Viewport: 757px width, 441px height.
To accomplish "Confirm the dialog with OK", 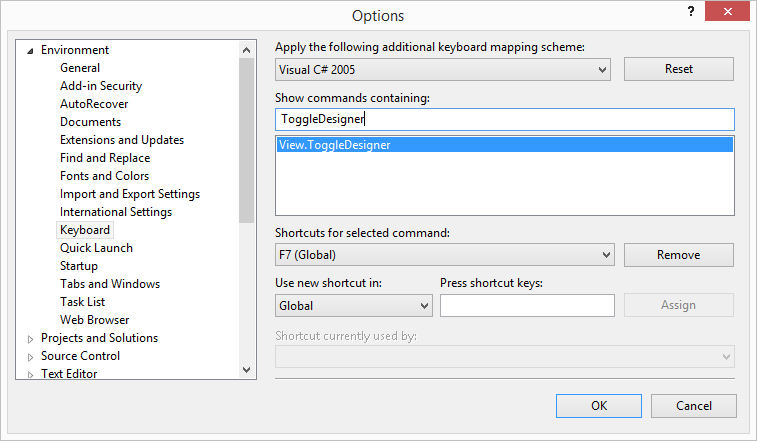I will (599, 406).
